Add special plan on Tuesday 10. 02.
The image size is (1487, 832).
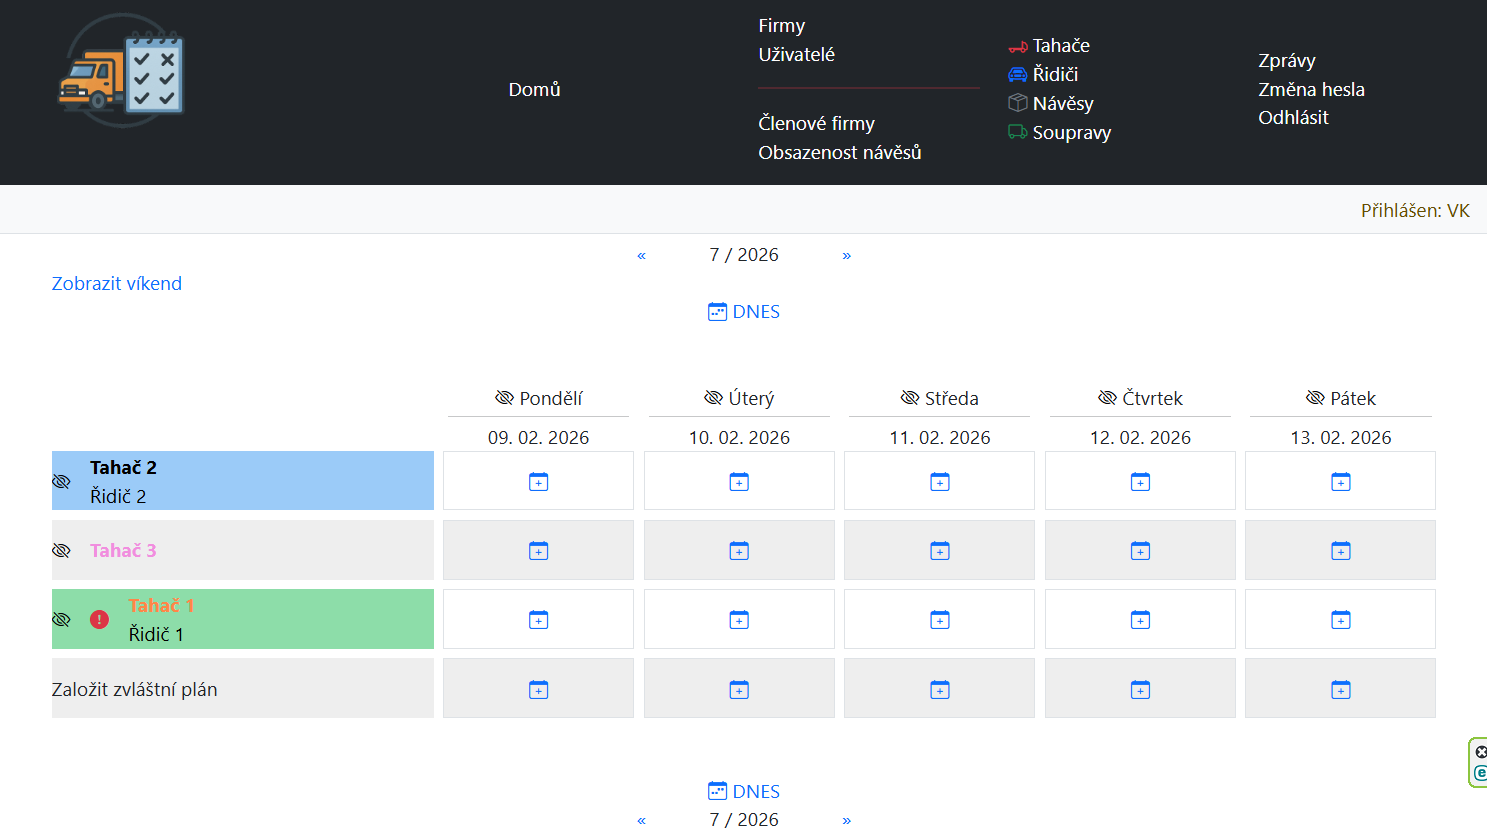(x=739, y=690)
